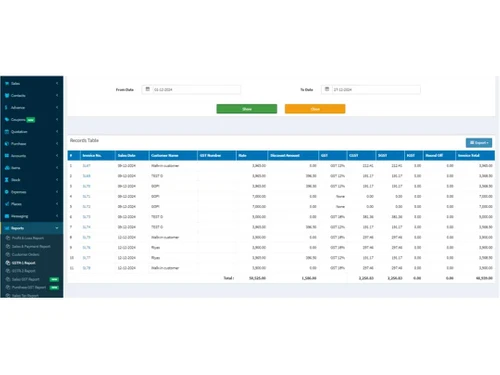The height and width of the screenshot is (375, 500).
Task: Click the Expenses circle icon in sidebar
Action: [7, 192]
